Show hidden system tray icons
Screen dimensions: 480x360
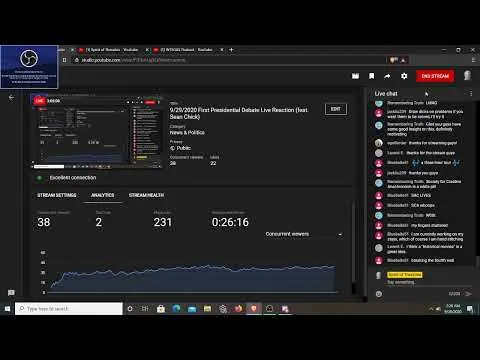point(431,309)
